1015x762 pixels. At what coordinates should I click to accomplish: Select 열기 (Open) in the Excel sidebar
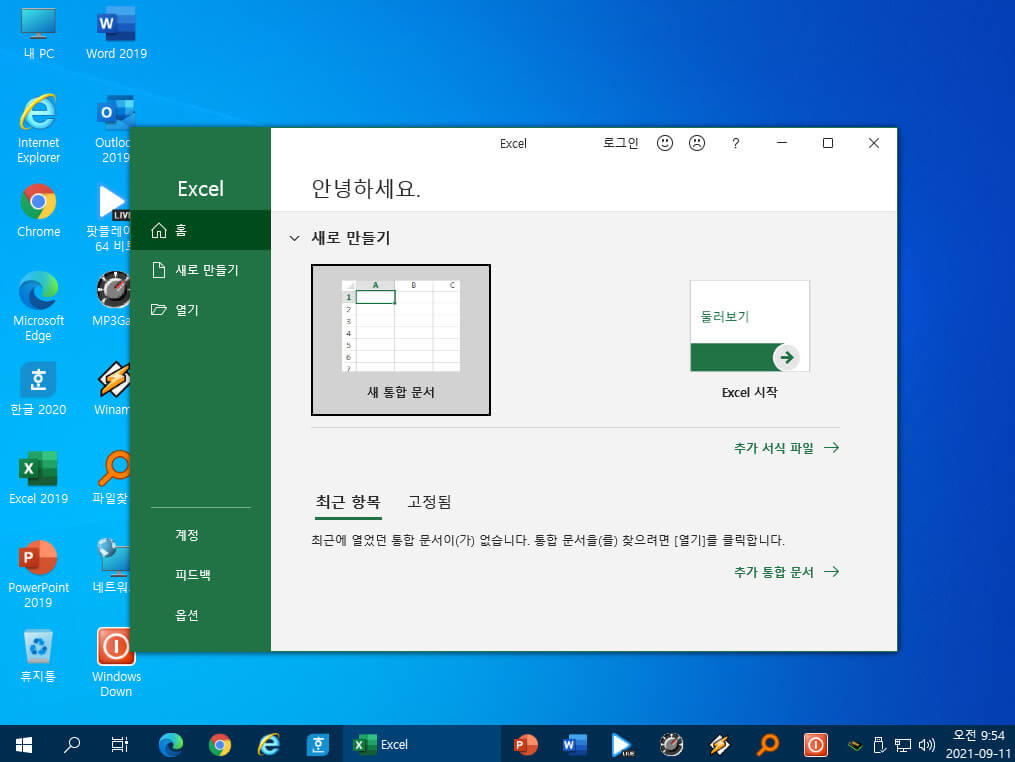(x=201, y=310)
